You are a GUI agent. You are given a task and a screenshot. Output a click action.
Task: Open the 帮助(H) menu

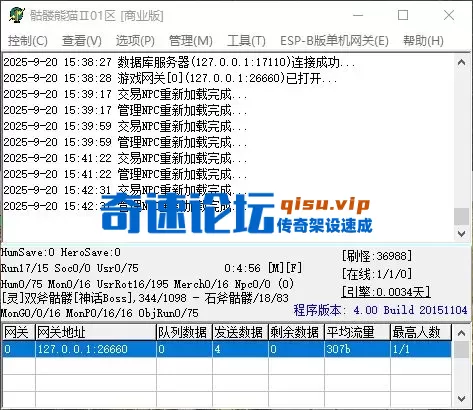pos(423,41)
